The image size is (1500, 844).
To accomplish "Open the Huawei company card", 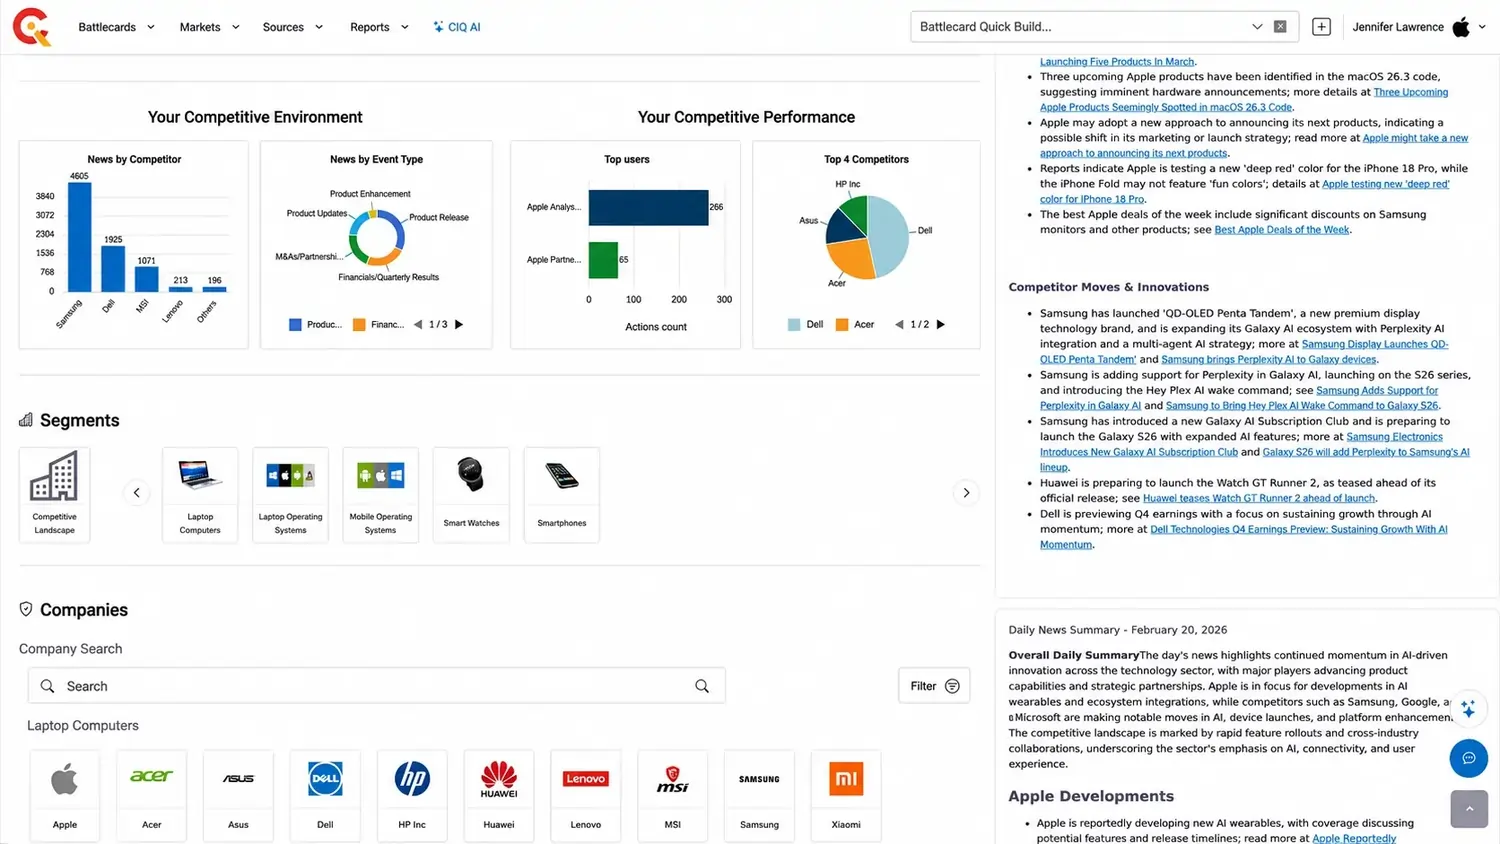I will coord(499,795).
